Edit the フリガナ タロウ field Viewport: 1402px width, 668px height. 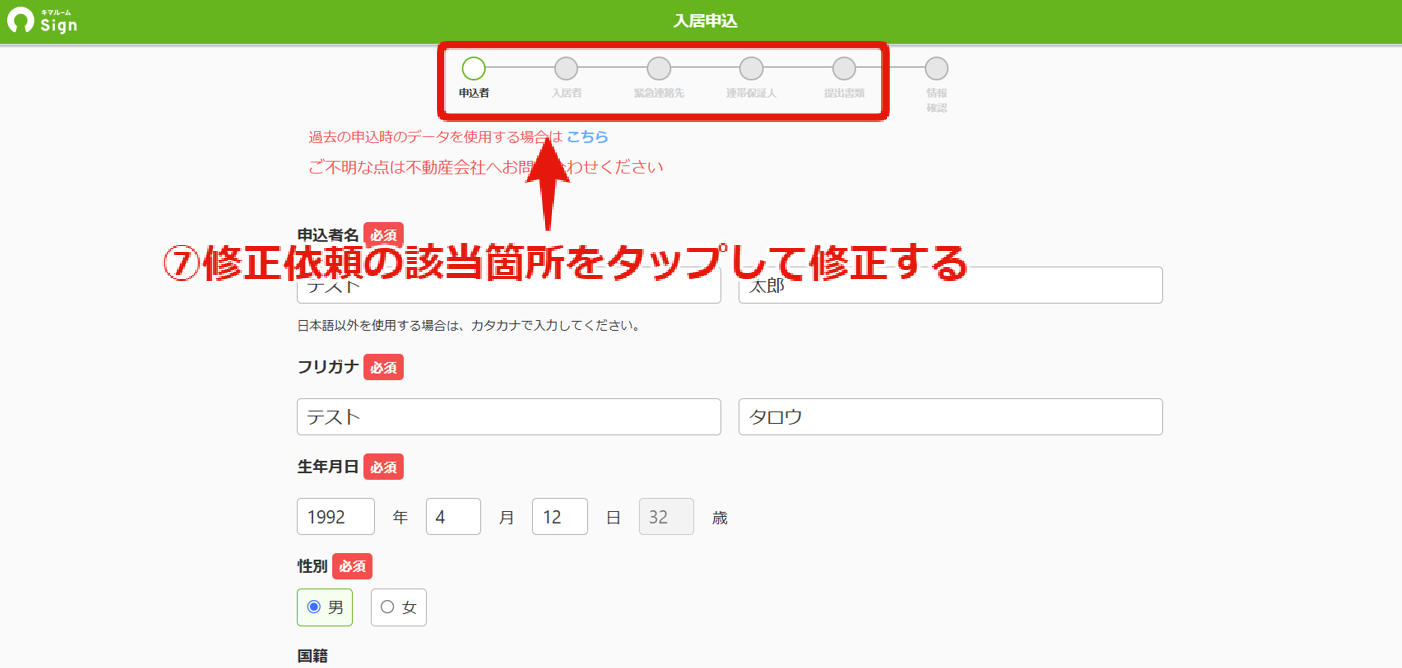point(951,417)
